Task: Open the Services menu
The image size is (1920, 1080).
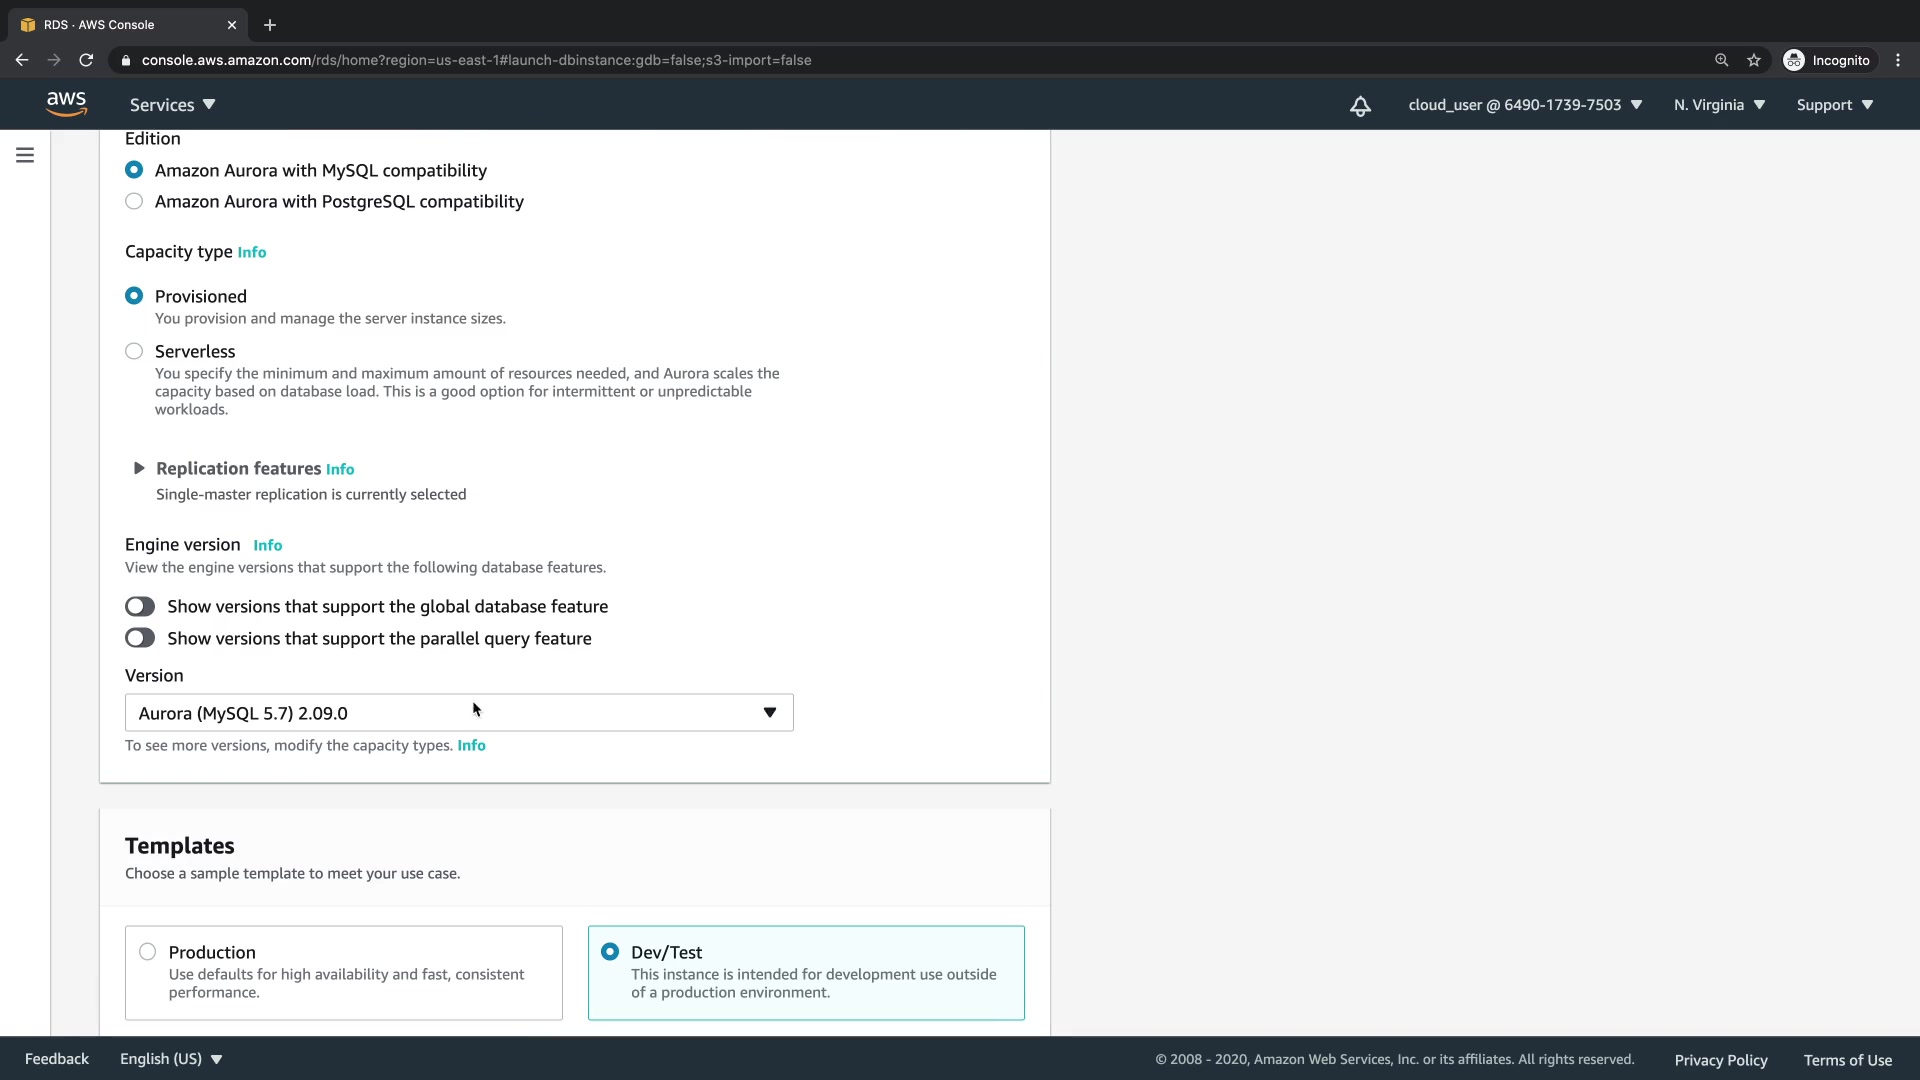Action: point(172,105)
